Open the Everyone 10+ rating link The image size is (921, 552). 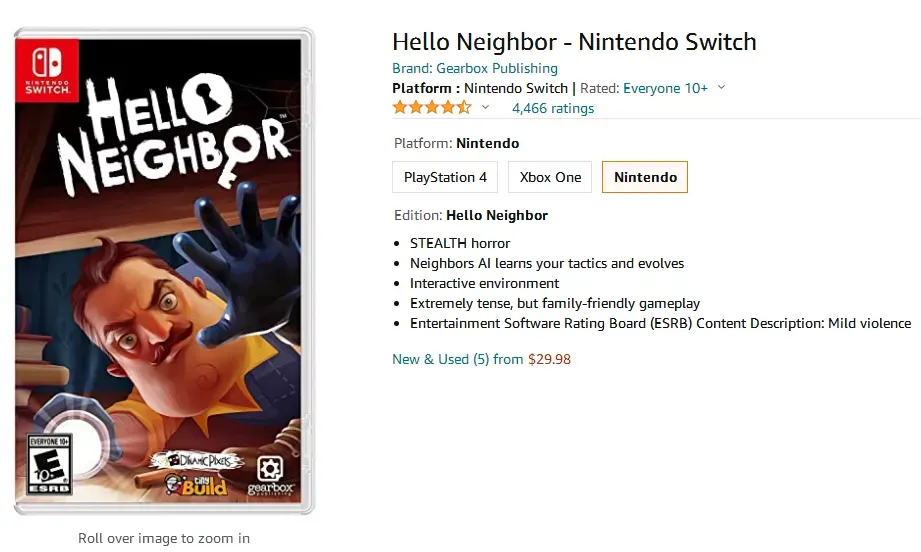click(665, 88)
